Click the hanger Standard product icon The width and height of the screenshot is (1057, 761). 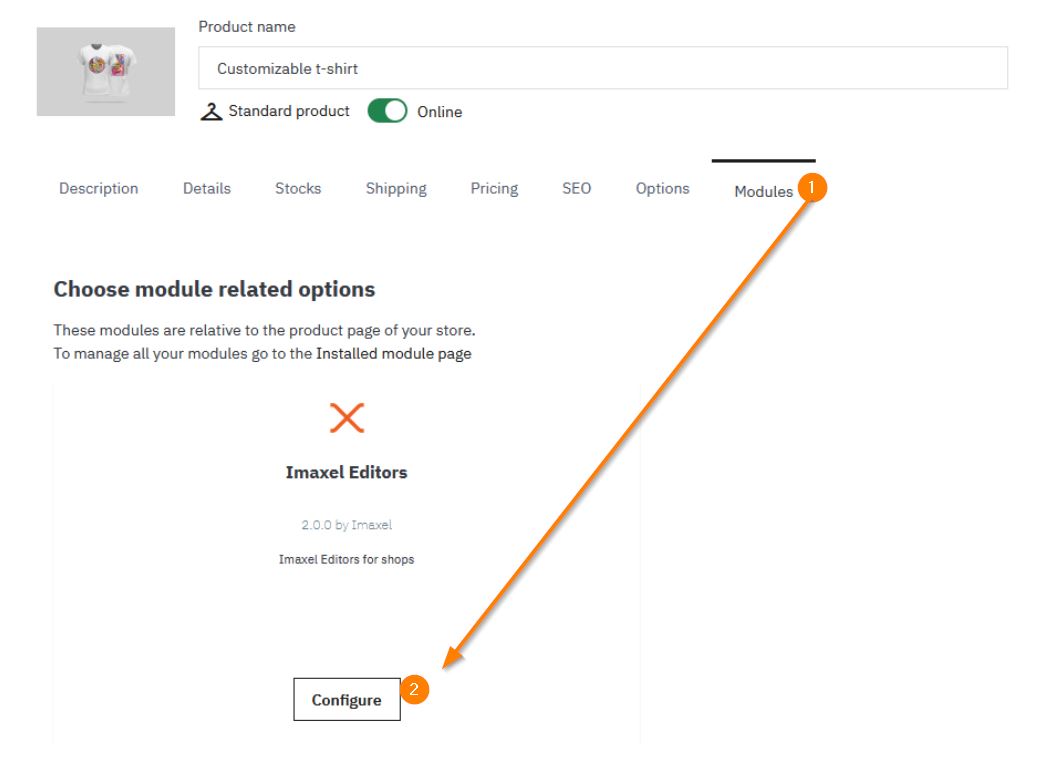click(211, 112)
